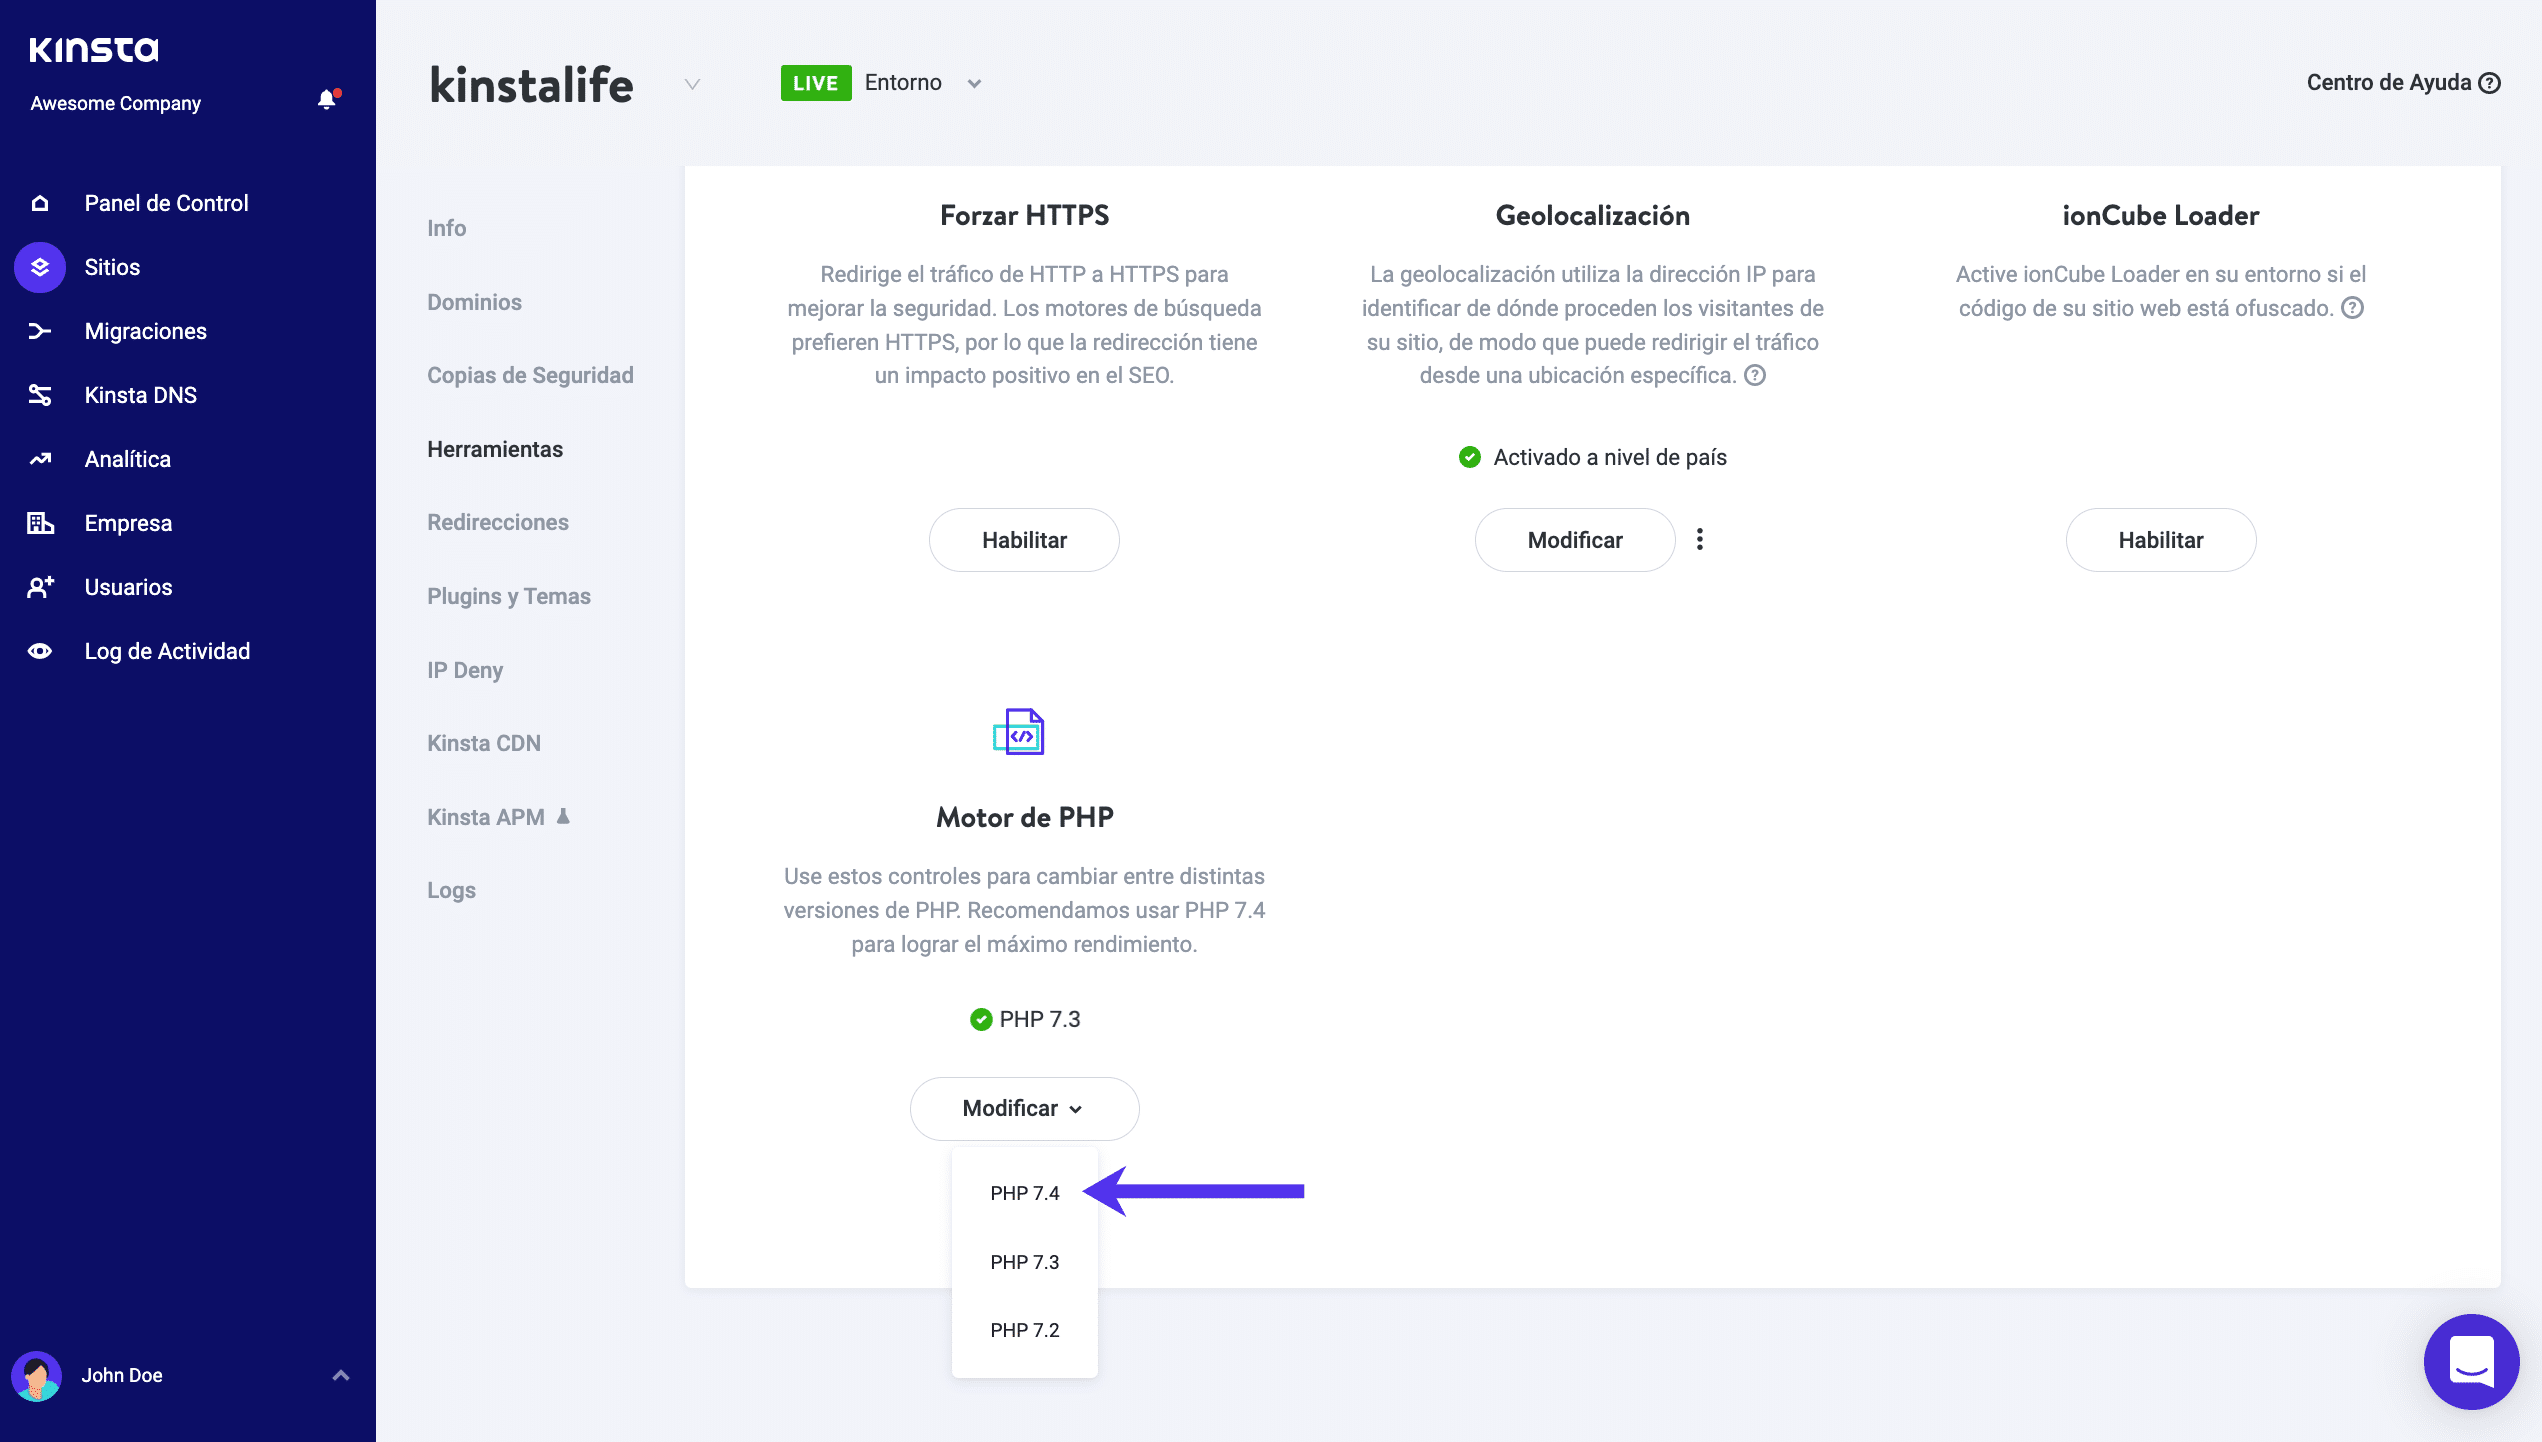Expand the John Doe user menu
The image size is (2542, 1442).
[340, 1375]
